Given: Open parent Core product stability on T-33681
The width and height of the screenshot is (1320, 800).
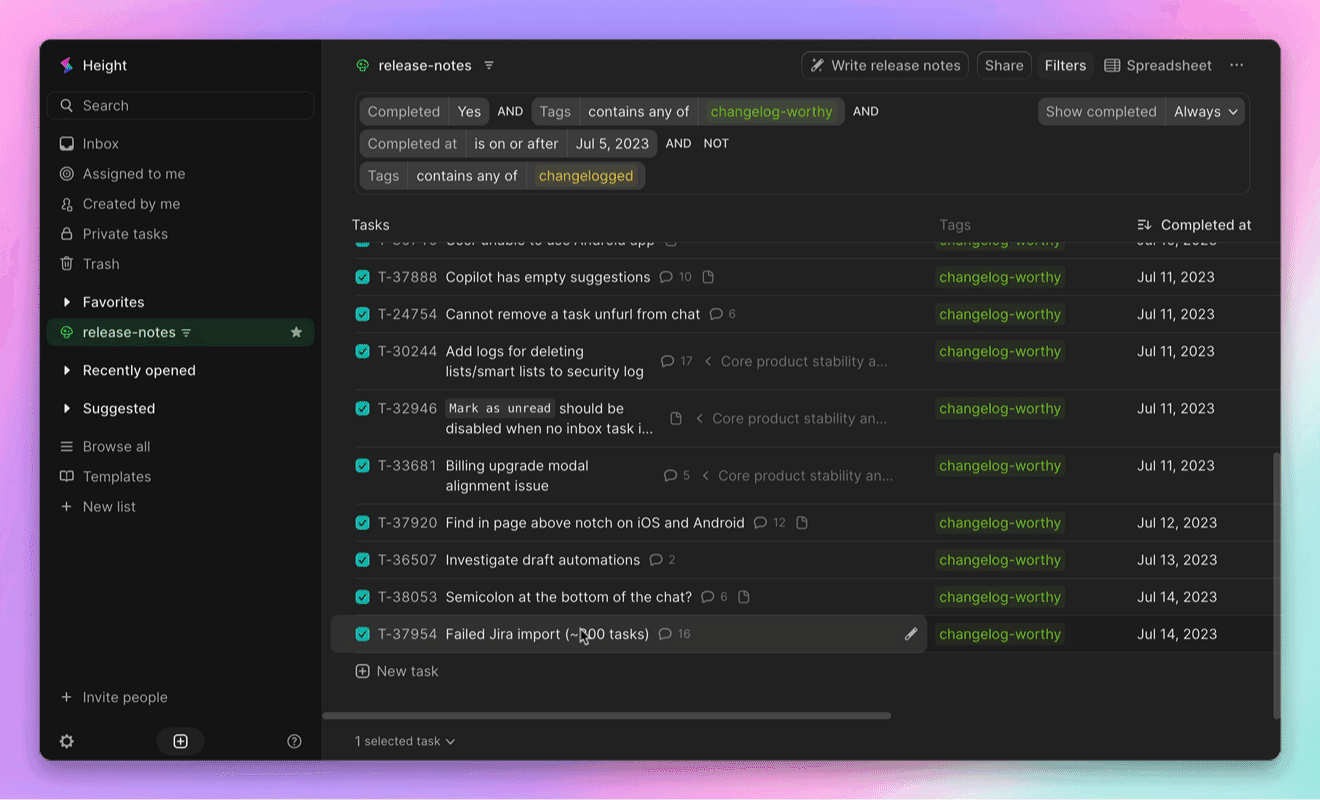Looking at the screenshot, I should [796, 475].
